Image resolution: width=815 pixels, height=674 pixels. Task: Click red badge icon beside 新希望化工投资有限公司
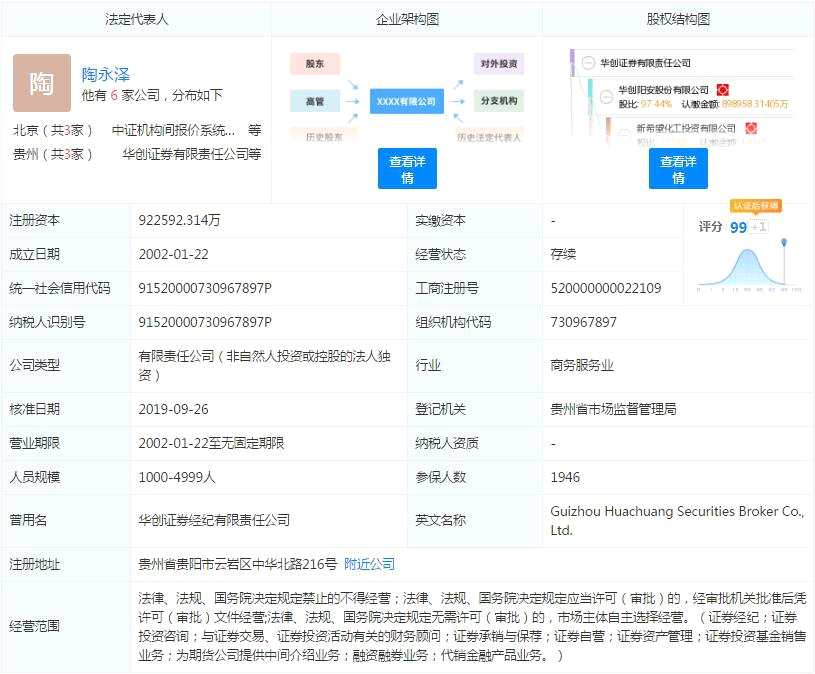click(x=751, y=128)
